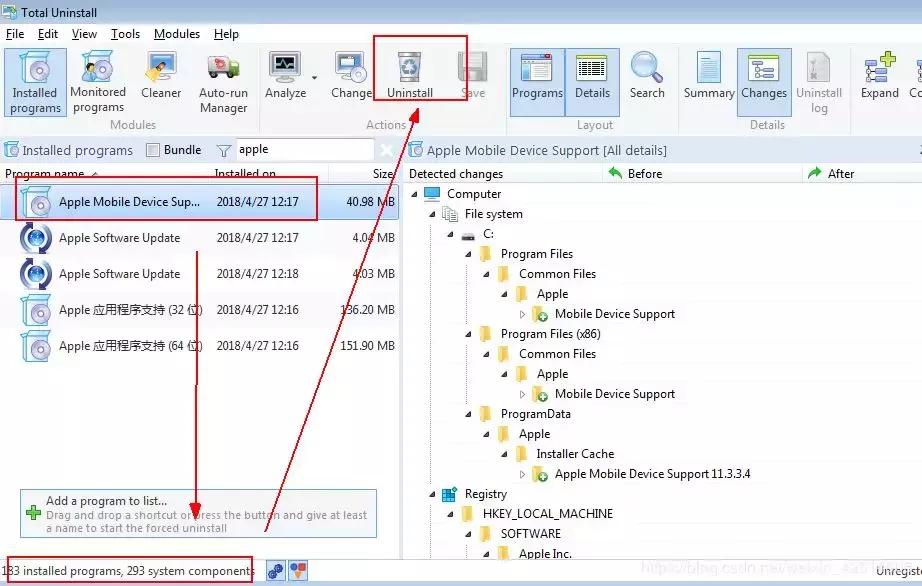Collapse the Registry tree node
Screen dimensions: 922x586
point(433,494)
